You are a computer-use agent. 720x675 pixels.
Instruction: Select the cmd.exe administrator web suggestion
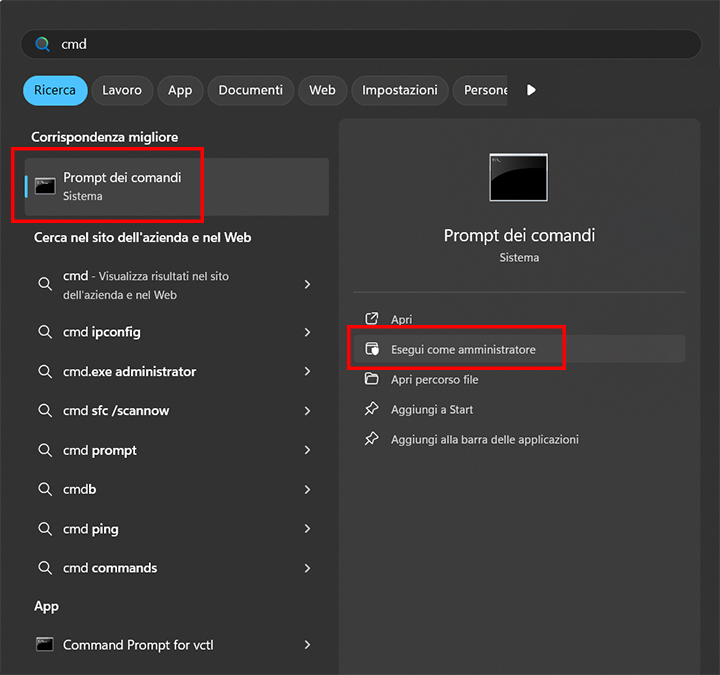[129, 371]
